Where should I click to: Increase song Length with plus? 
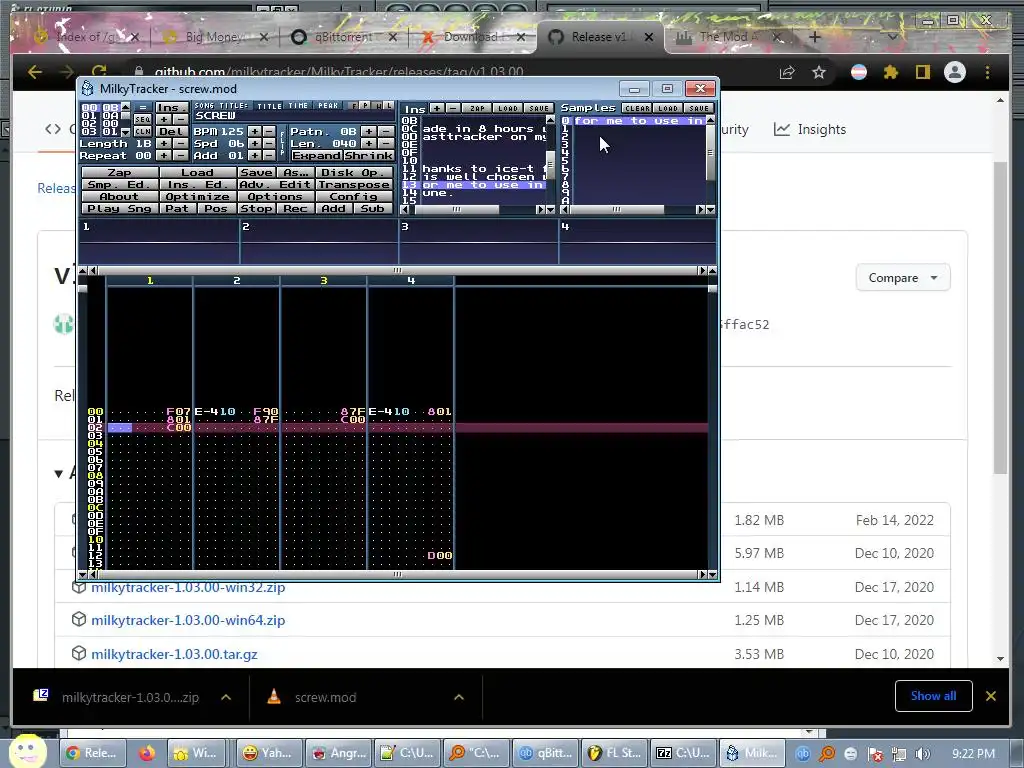164,144
